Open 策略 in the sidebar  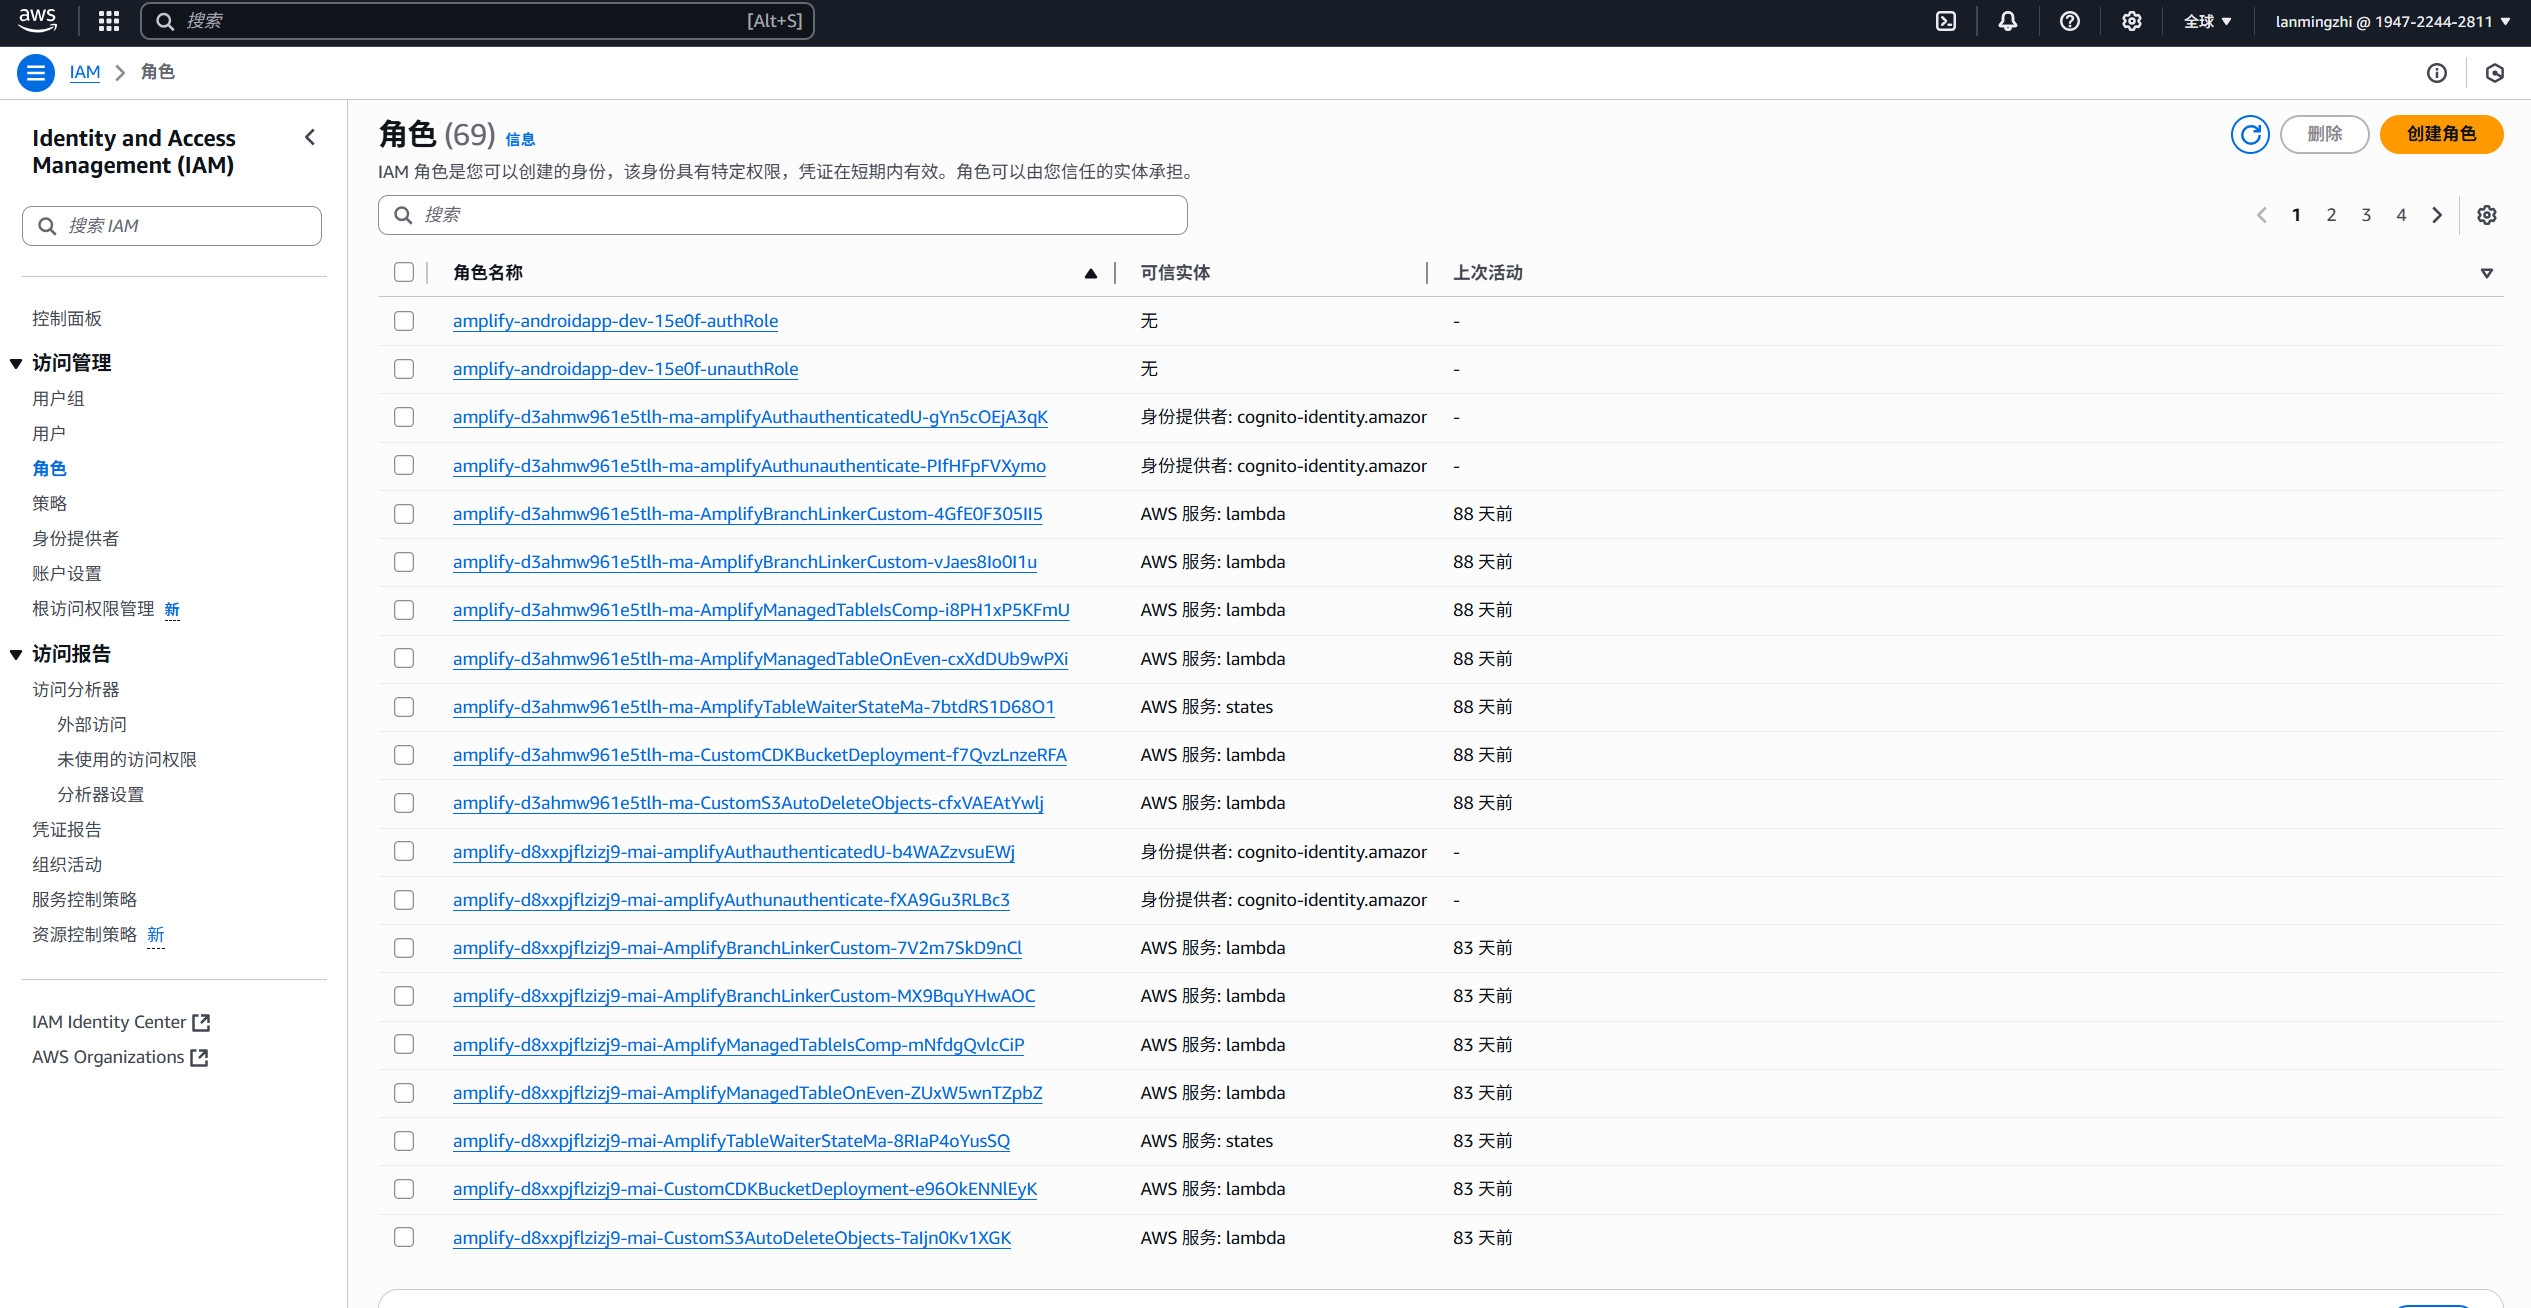(x=50, y=503)
